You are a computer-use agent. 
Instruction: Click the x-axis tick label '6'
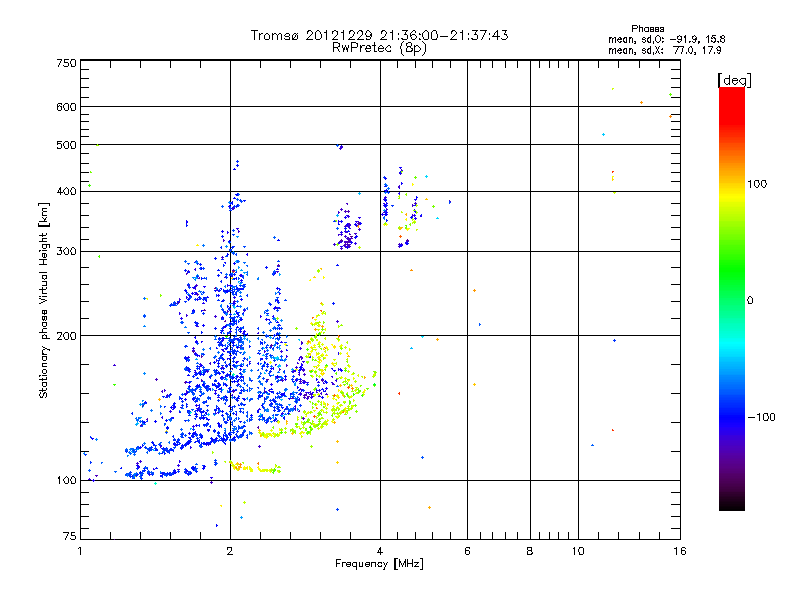(467, 551)
